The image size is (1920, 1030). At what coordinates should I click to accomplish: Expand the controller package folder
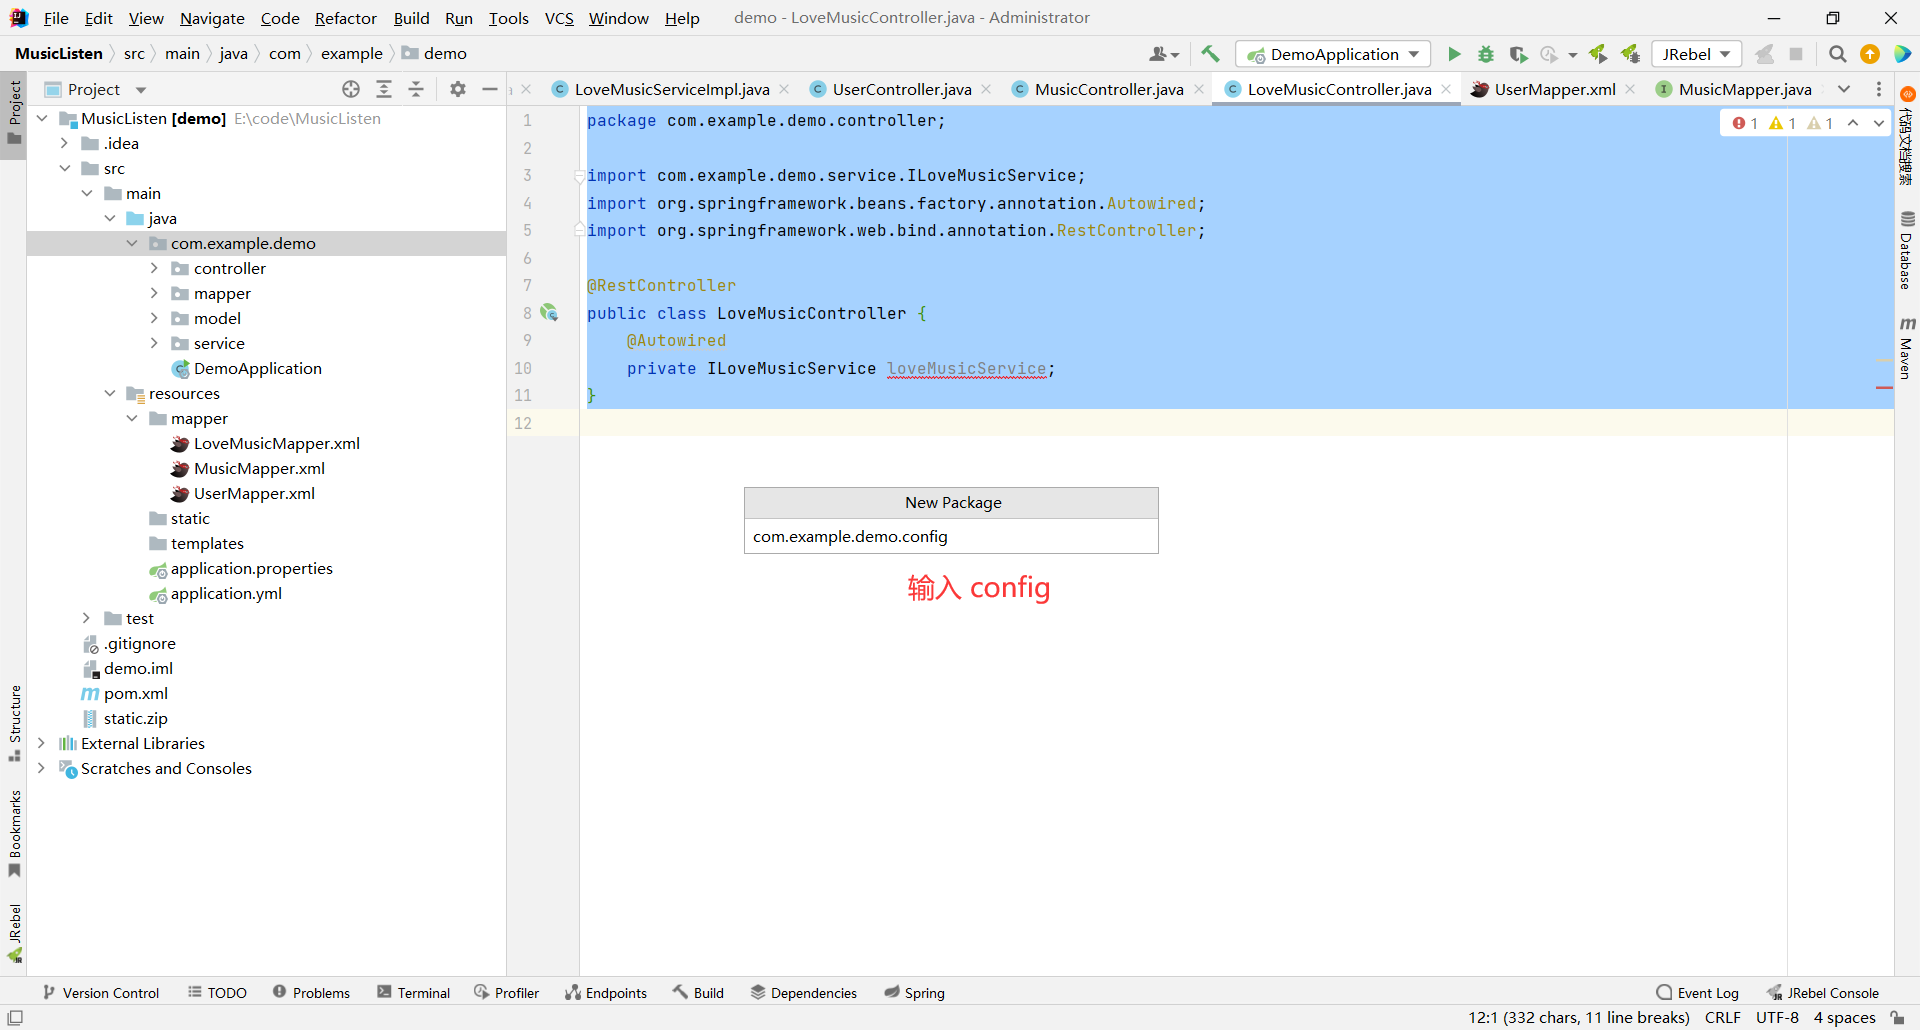click(154, 268)
